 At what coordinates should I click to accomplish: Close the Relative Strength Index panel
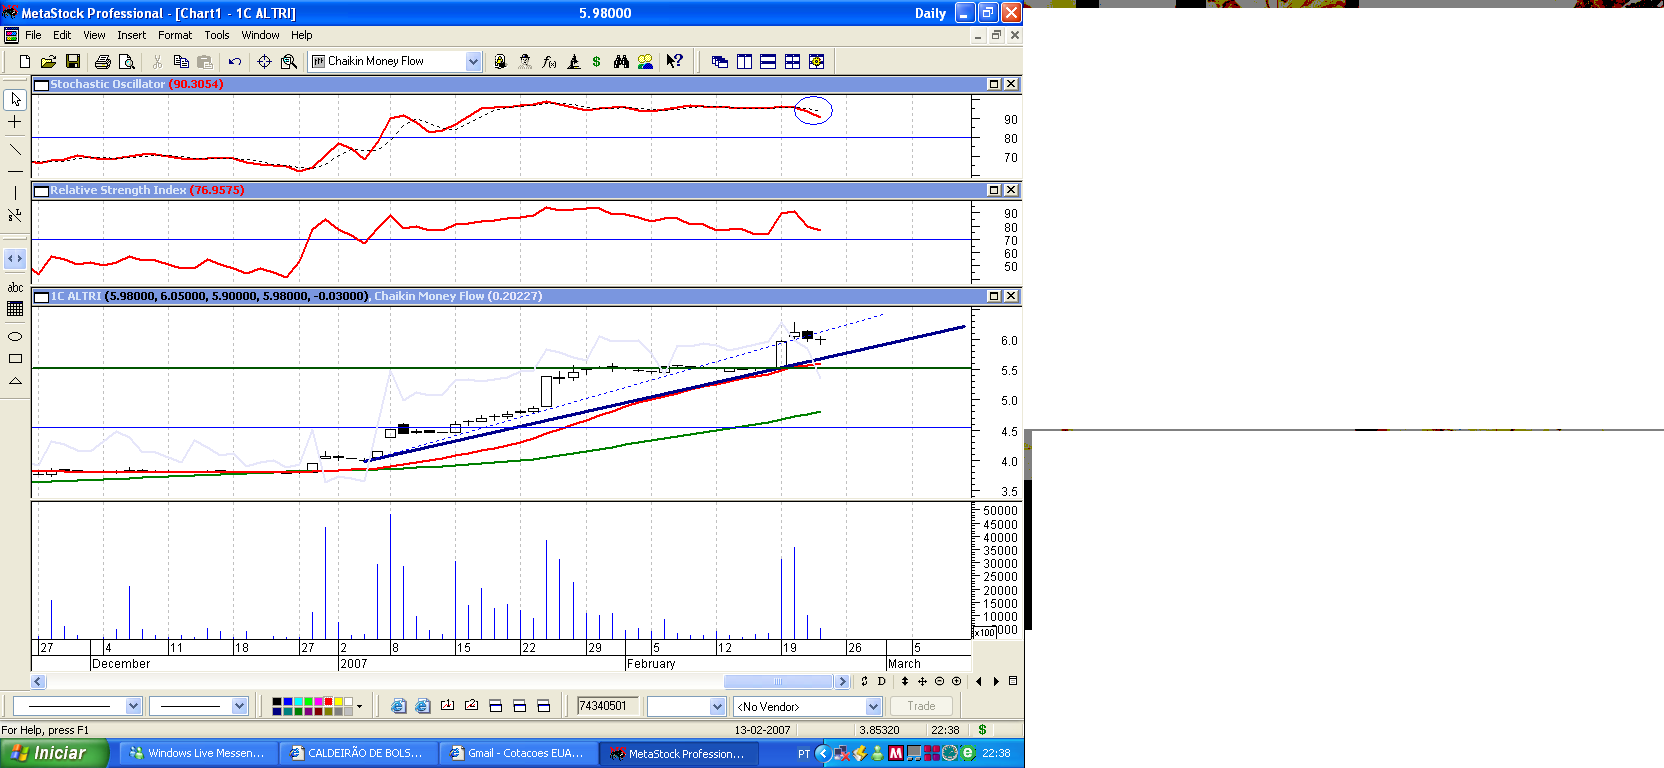1011,190
